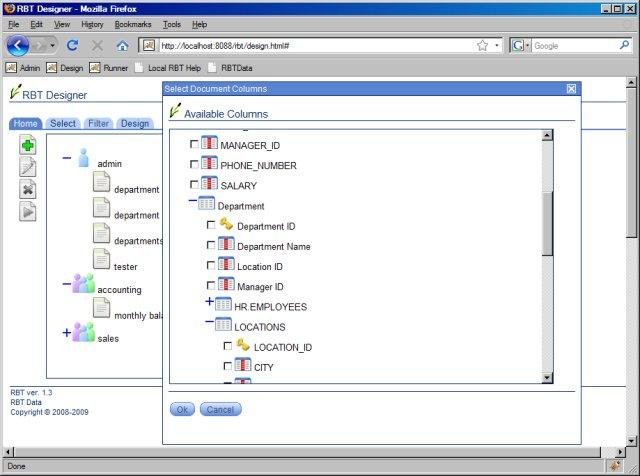Open the Tools menu

172,24
